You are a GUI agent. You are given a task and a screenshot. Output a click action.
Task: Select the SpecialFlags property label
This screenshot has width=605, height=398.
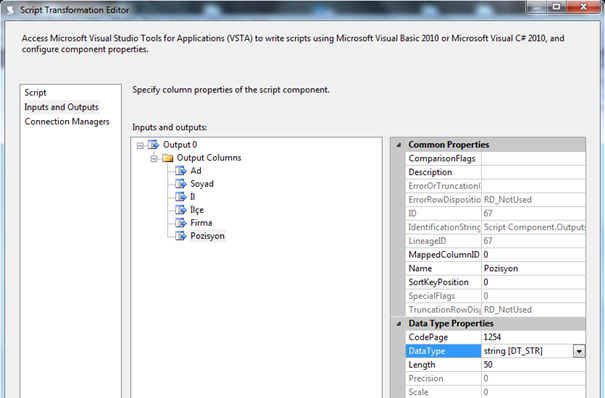tap(432, 296)
